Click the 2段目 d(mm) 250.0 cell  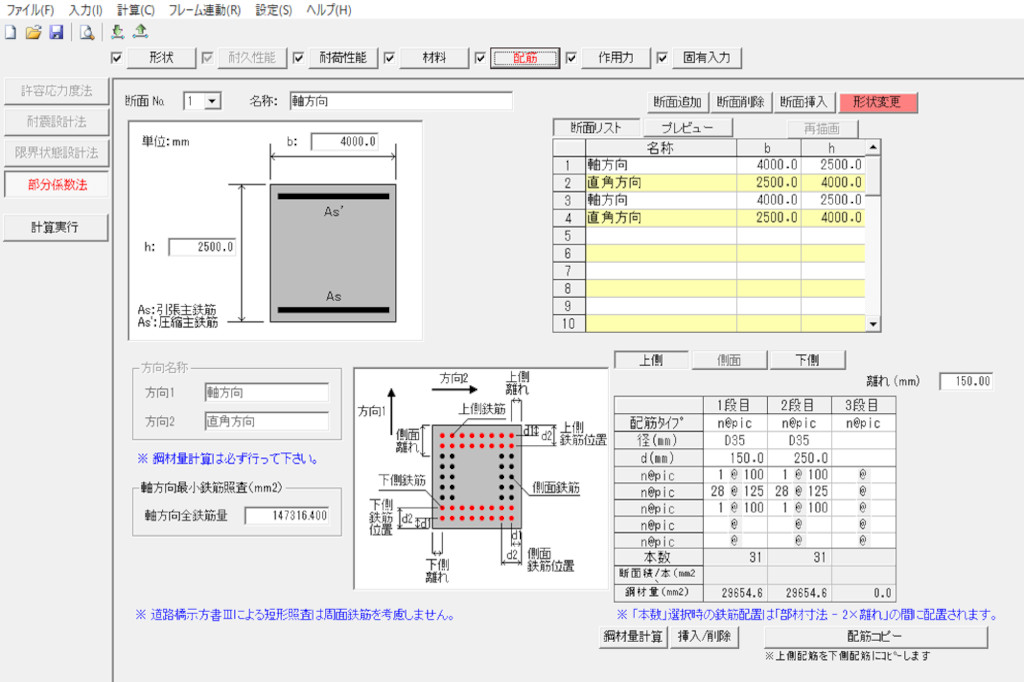click(799, 458)
